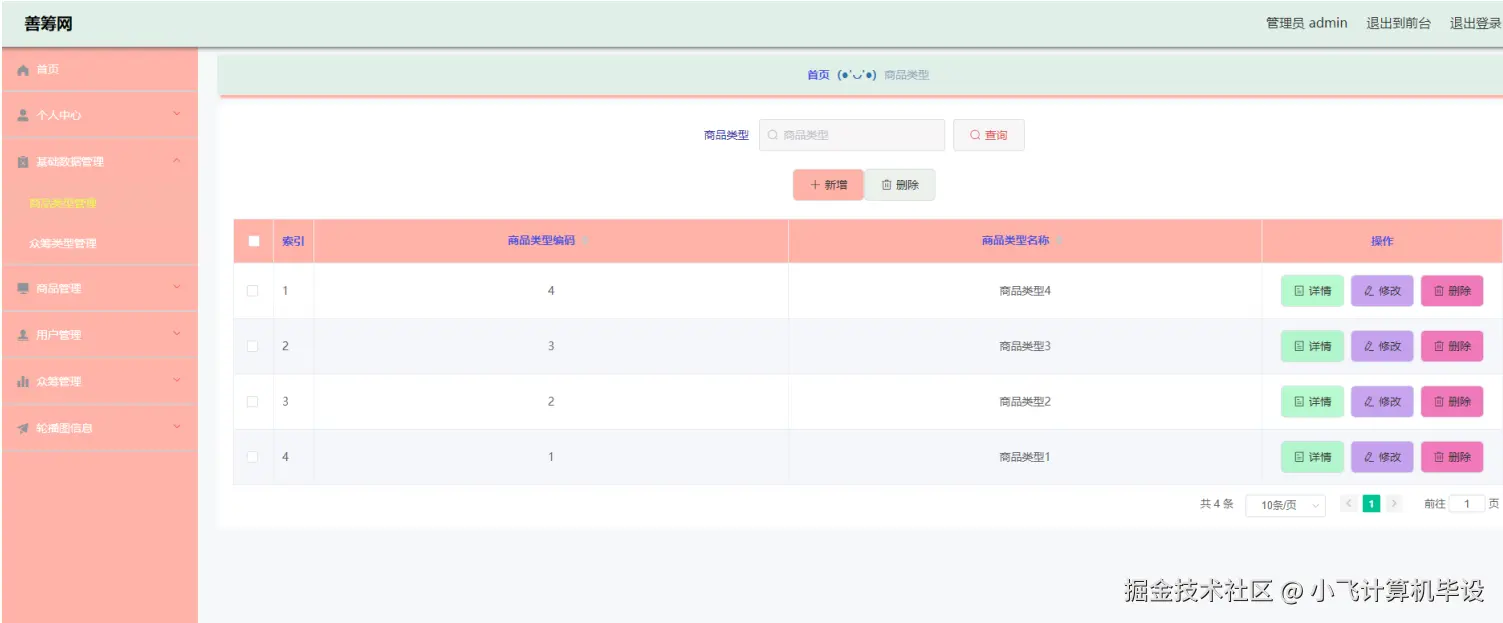Click sort arrows on 商品类型编码 column header
Viewport: 1503px width, 623px height.
coord(586,241)
